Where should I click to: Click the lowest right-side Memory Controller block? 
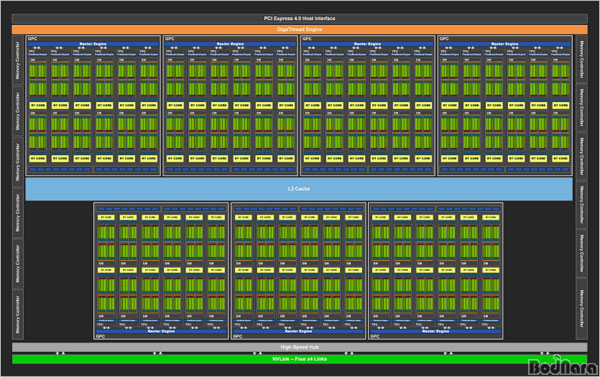(582, 308)
